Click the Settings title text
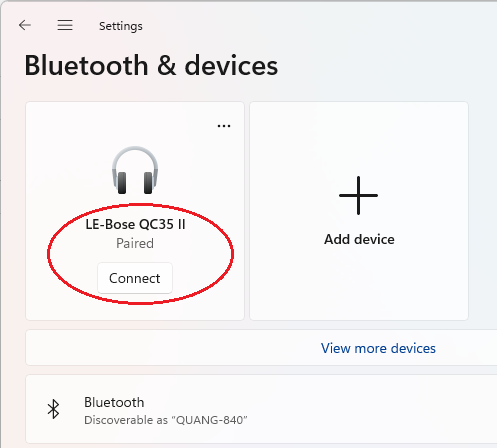Screen dimensions: 497x448 point(121,26)
